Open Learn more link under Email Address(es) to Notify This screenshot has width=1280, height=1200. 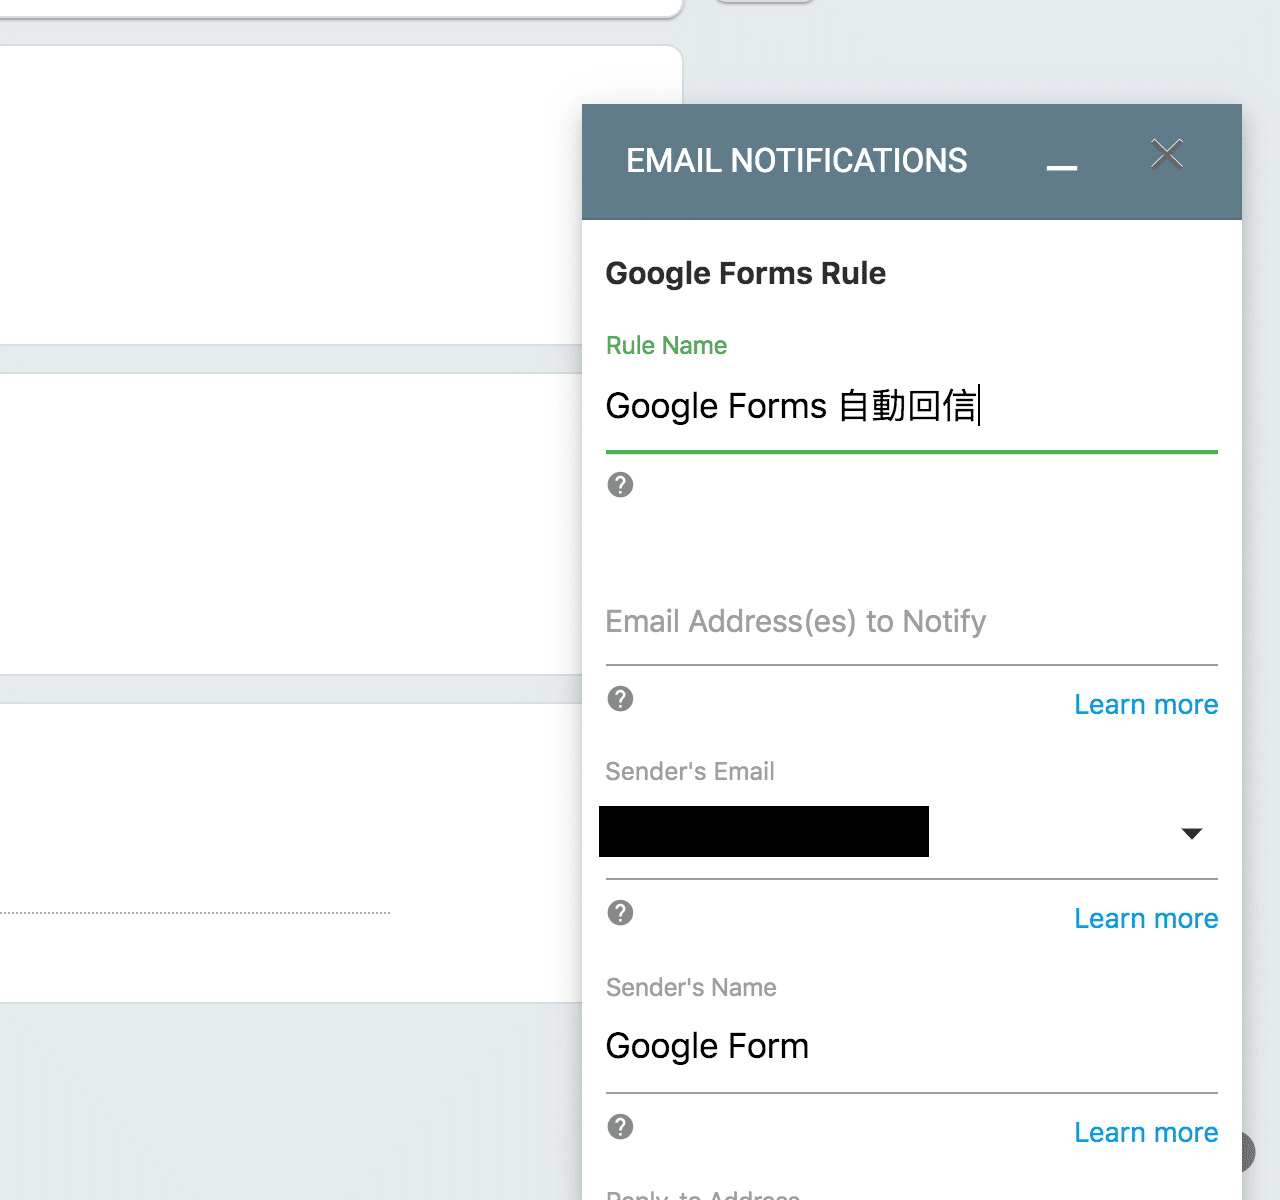(x=1146, y=705)
